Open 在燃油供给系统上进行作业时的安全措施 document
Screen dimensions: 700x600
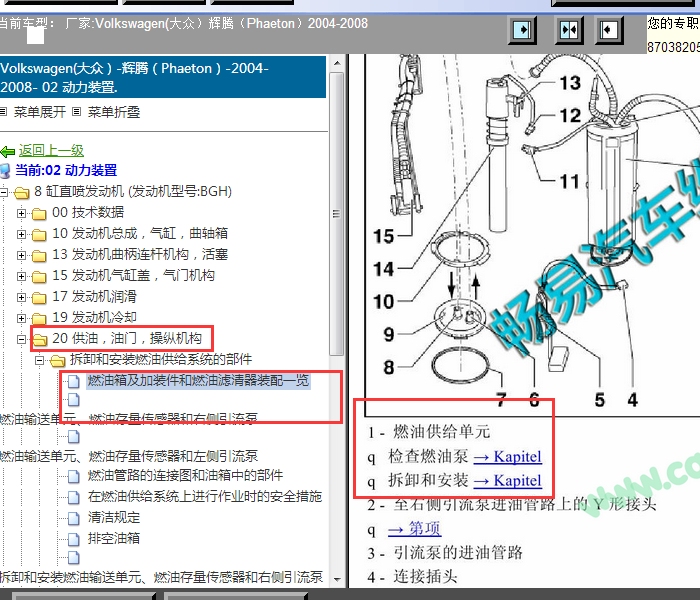coord(205,496)
